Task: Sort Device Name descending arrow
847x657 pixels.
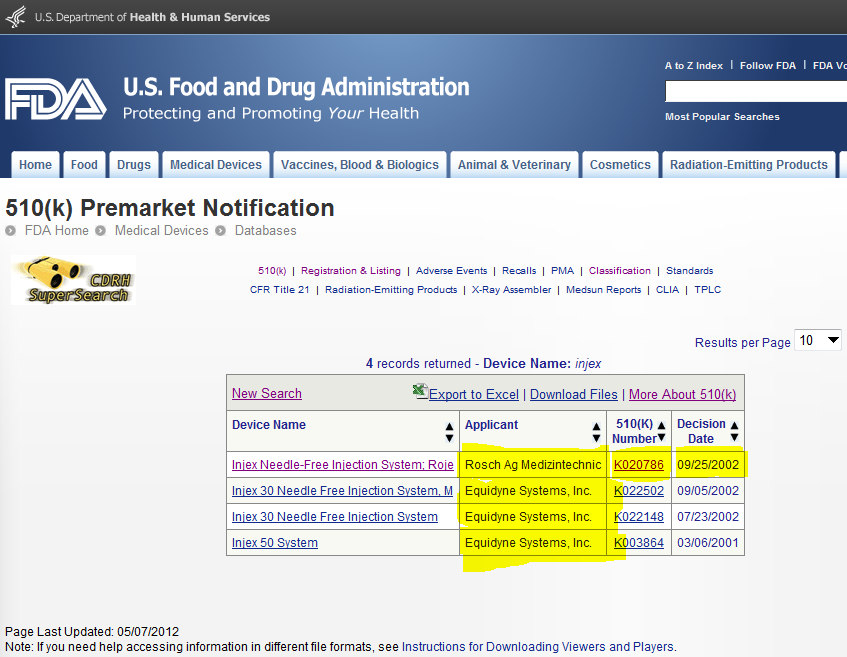Action: click(449, 438)
